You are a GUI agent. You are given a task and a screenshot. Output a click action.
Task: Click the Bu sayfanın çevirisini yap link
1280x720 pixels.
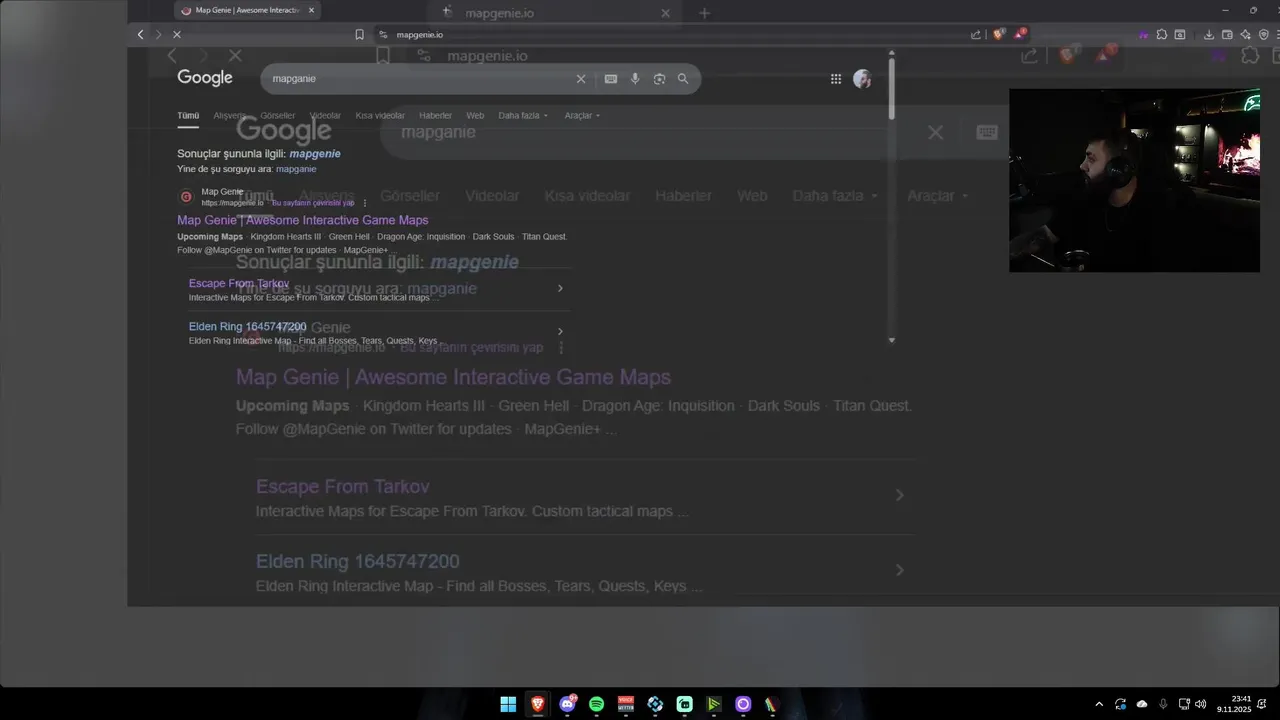pos(313,203)
